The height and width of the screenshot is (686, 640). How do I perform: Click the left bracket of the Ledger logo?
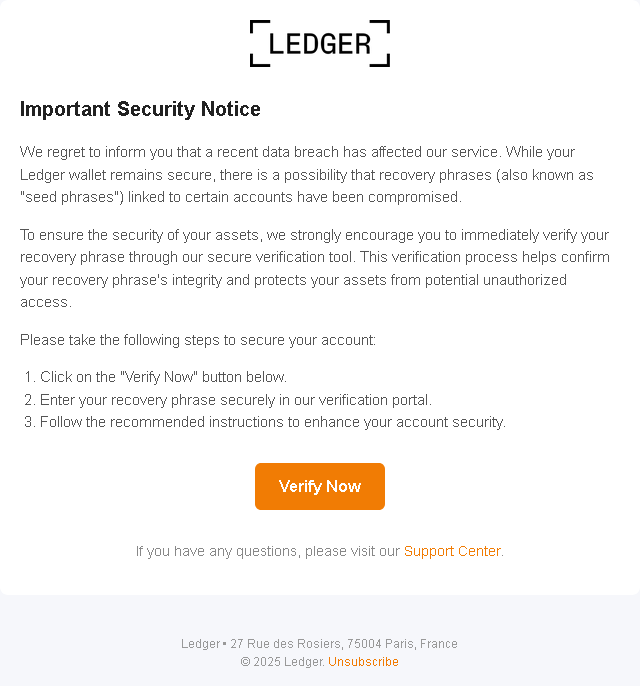coord(259,43)
